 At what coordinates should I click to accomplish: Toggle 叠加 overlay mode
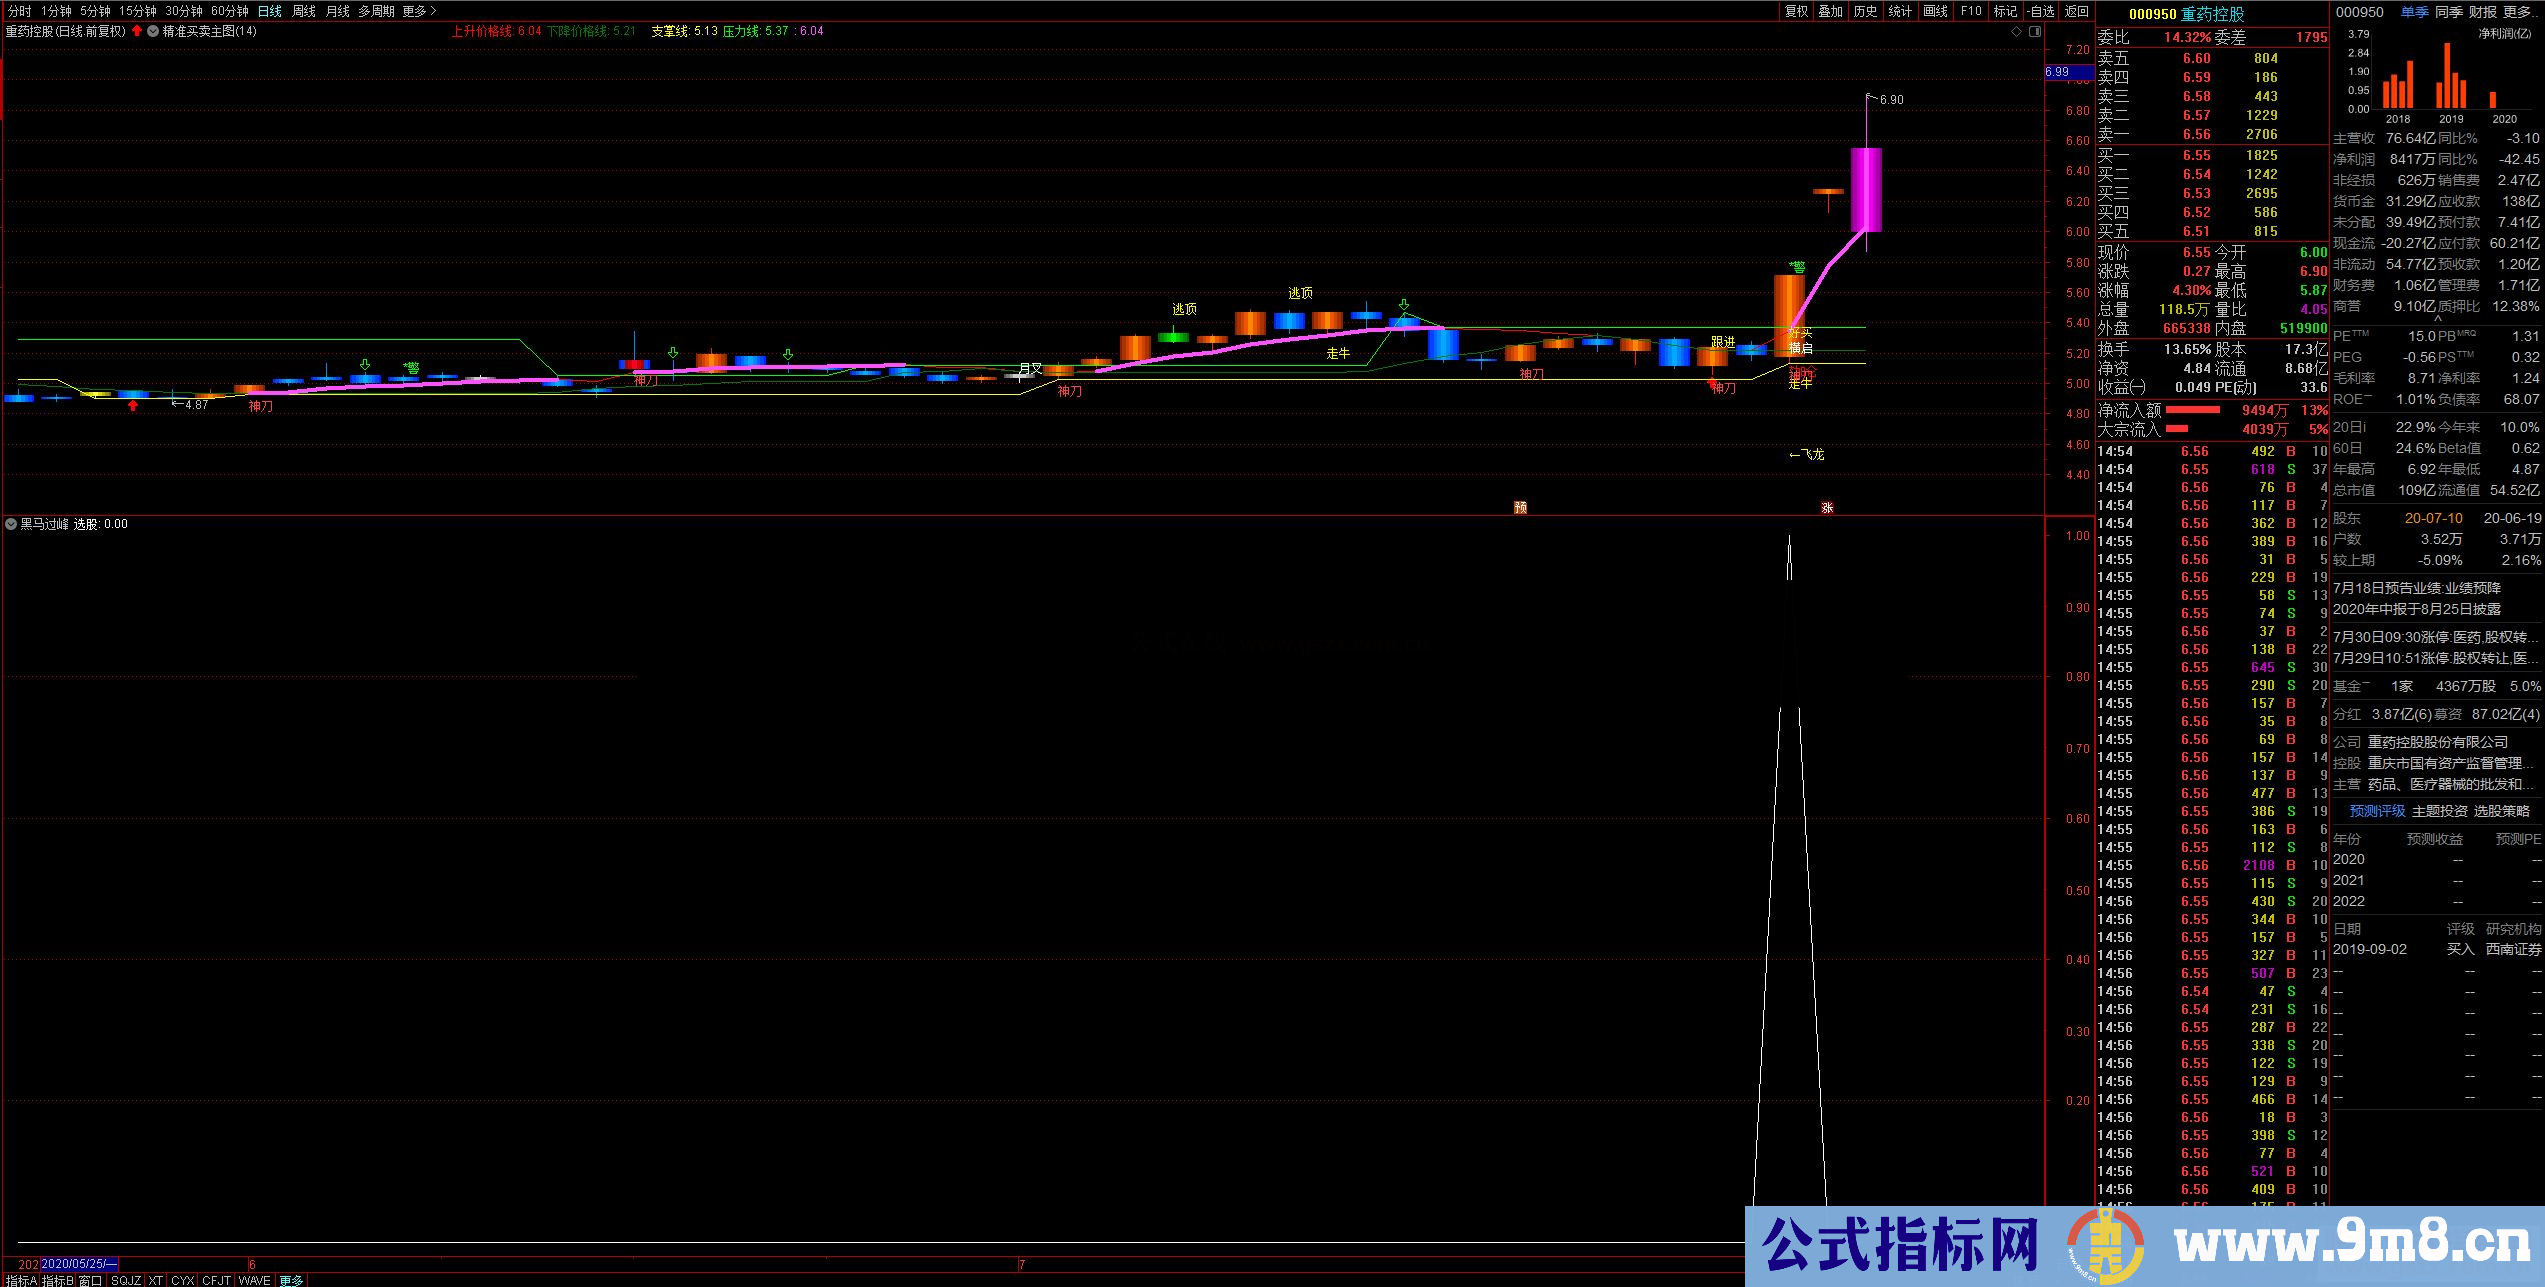pyautogui.click(x=1830, y=11)
